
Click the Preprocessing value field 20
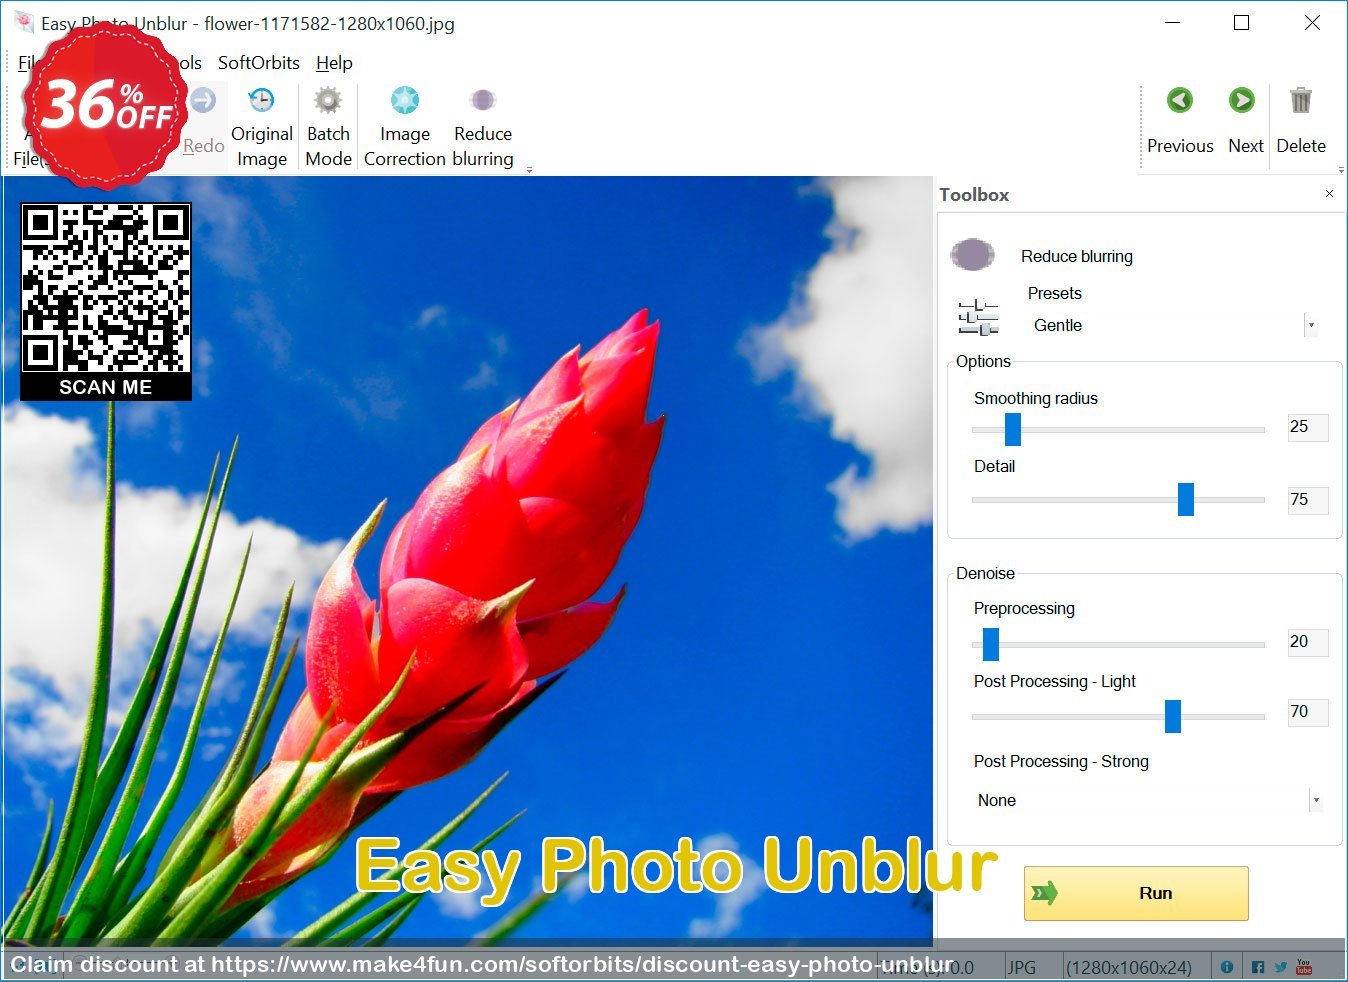point(1308,642)
